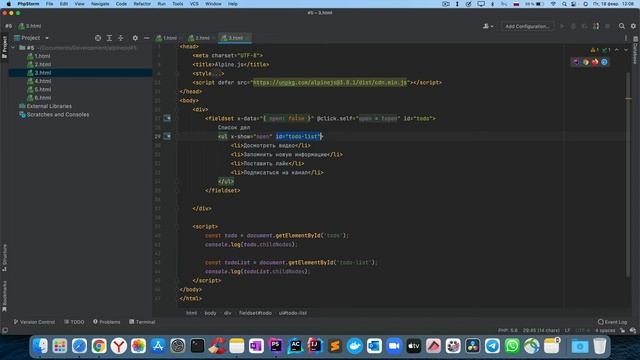The width and height of the screenshot is (640, 360).
Task: Click Collapse All in Project panel
Action: [120, 38]
